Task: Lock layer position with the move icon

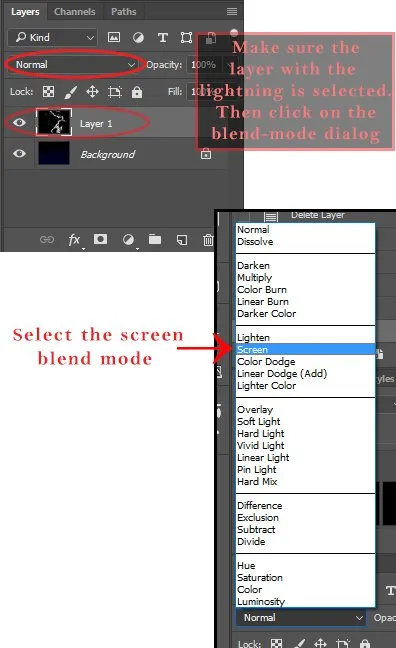Action: (92, 91)
